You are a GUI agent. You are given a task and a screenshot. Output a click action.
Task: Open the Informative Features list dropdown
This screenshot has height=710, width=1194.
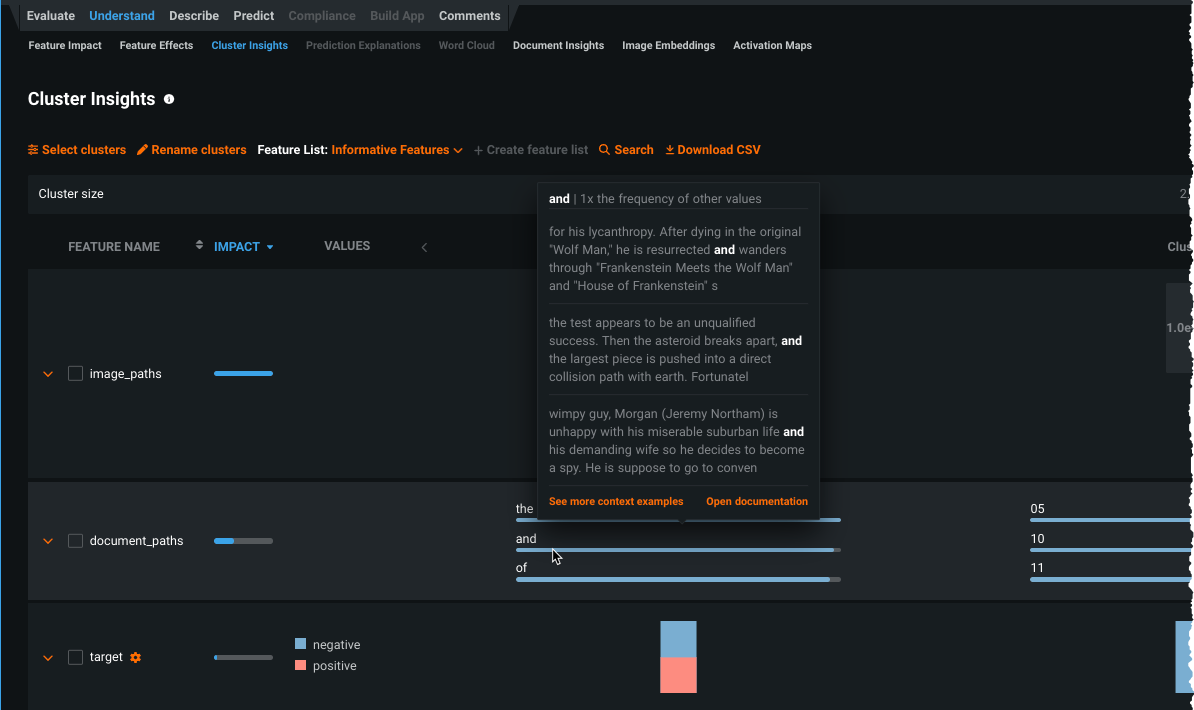pyautogui.click(x=396, y=150)
